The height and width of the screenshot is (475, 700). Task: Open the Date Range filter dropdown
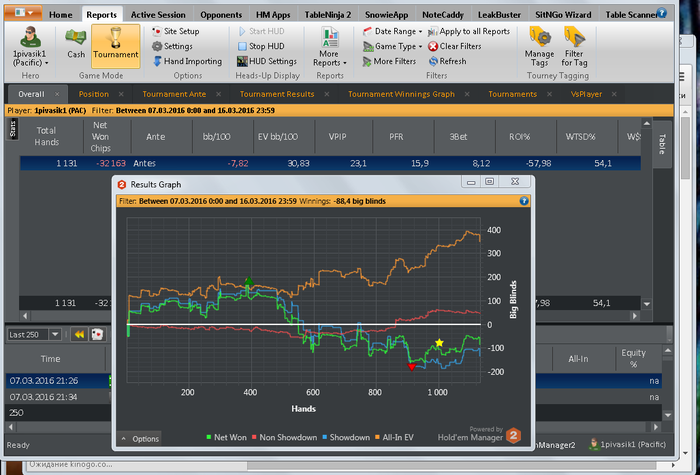[392, 31]
